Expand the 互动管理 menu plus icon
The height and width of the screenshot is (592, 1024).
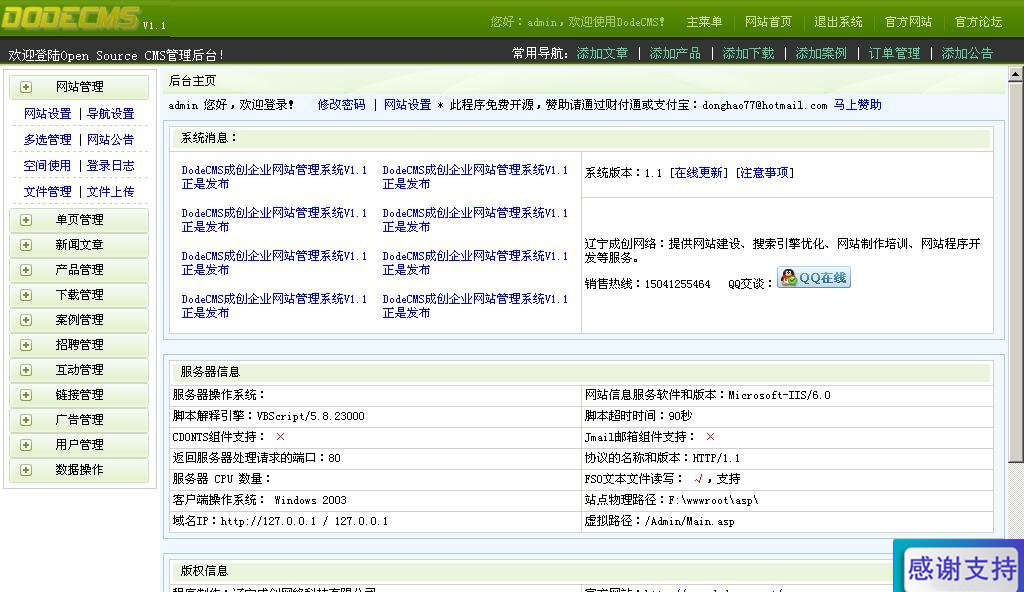26,370
